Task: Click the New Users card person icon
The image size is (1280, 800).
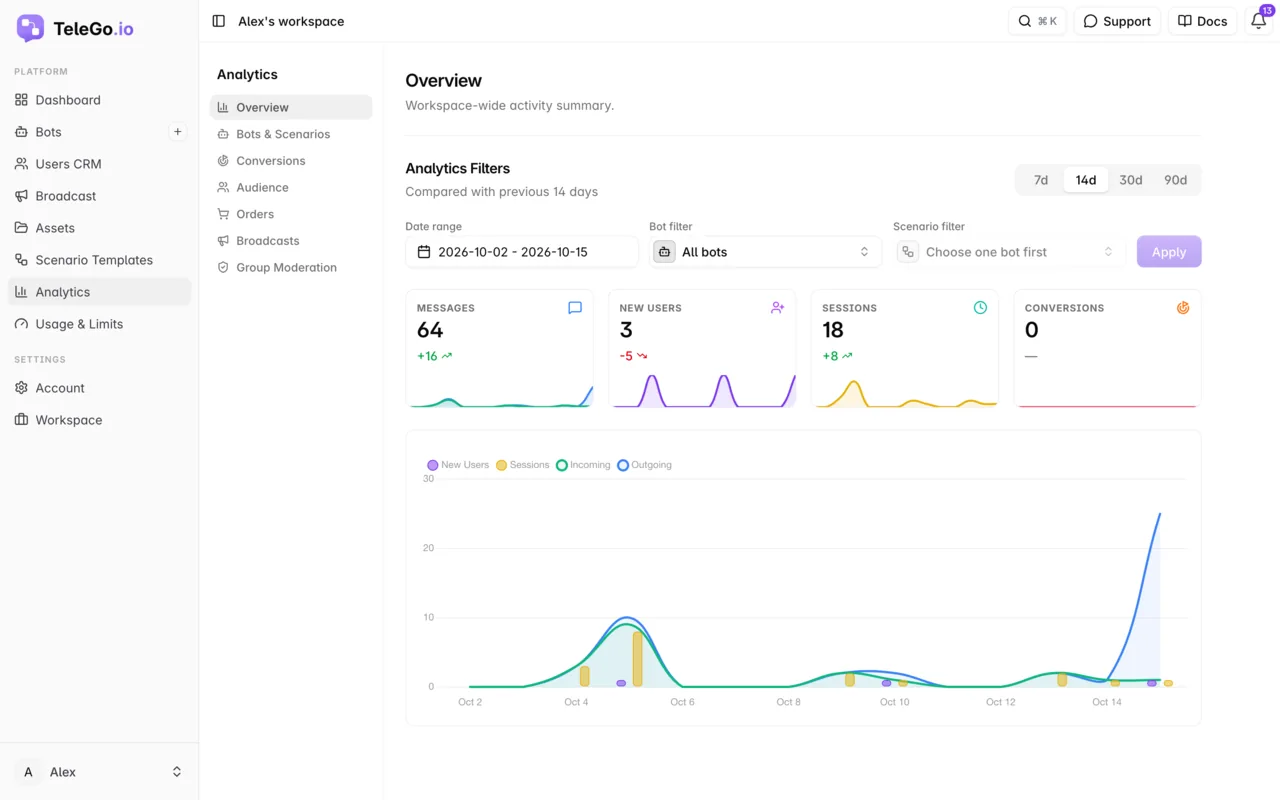Action: click(x=777, y=308)
